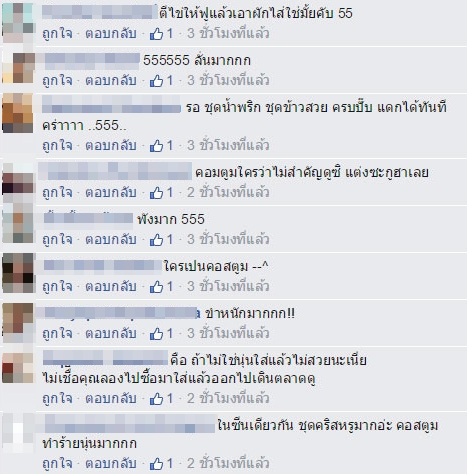
Task: Open avatar beside the "ใครเปนคอสตูม" comment
Action: (18, 273)
